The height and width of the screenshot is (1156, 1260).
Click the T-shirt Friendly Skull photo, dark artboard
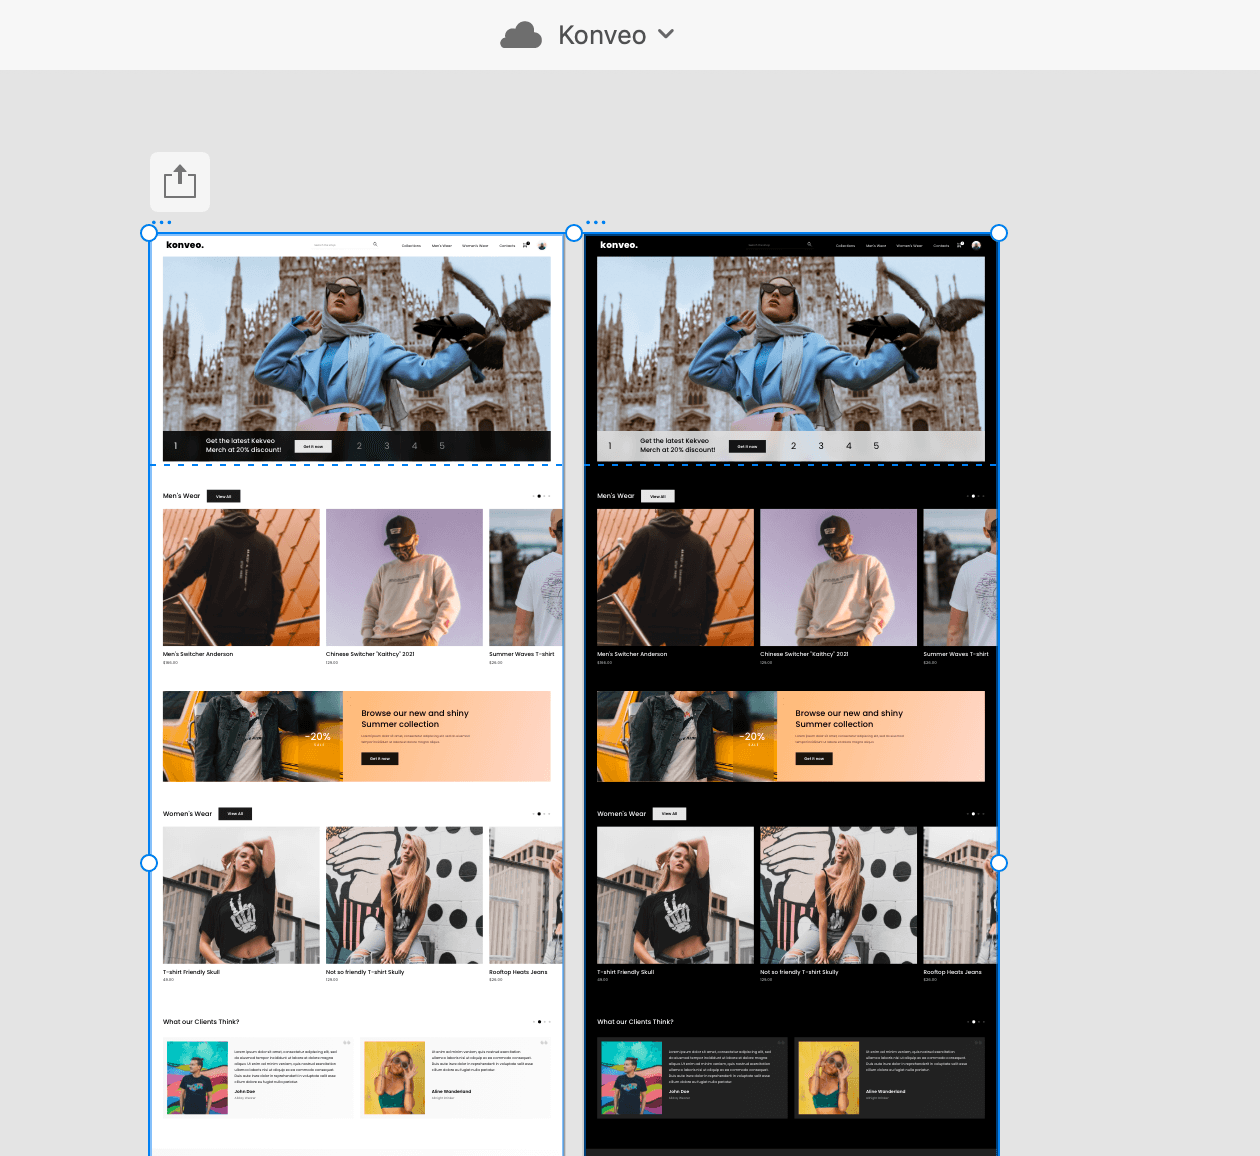pyautogui.click(x=675, y=895)
